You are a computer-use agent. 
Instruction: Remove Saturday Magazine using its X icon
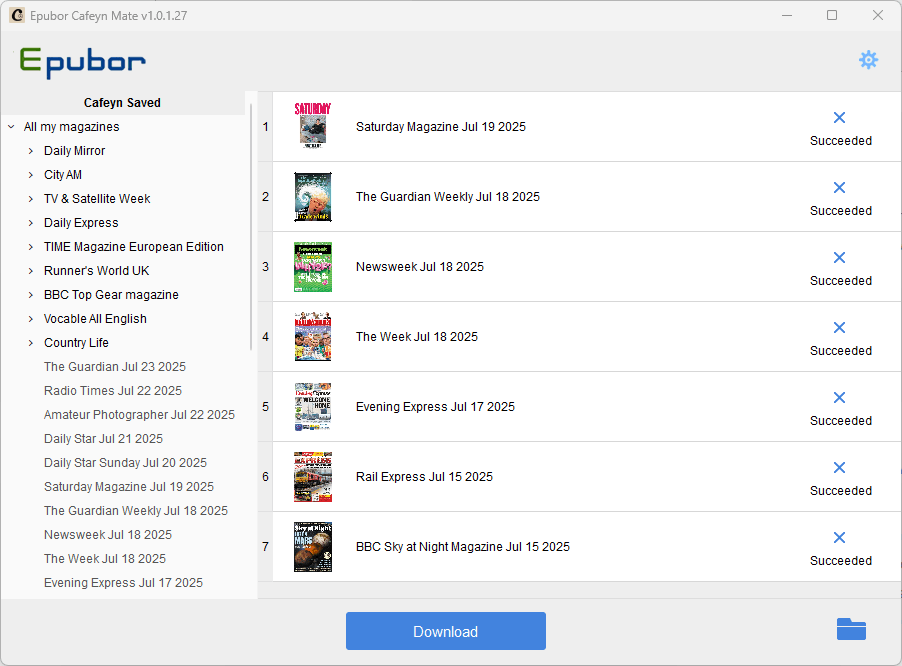[838, 118]
